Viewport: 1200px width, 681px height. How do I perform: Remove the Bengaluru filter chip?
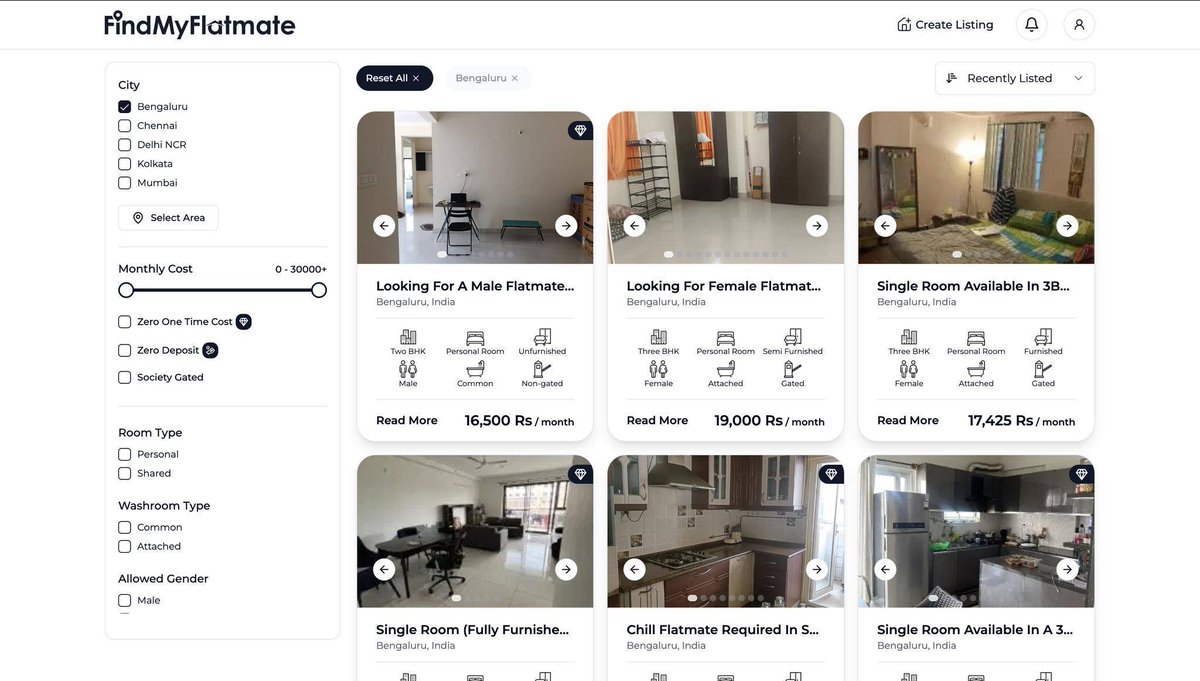(x=515, y=78)
